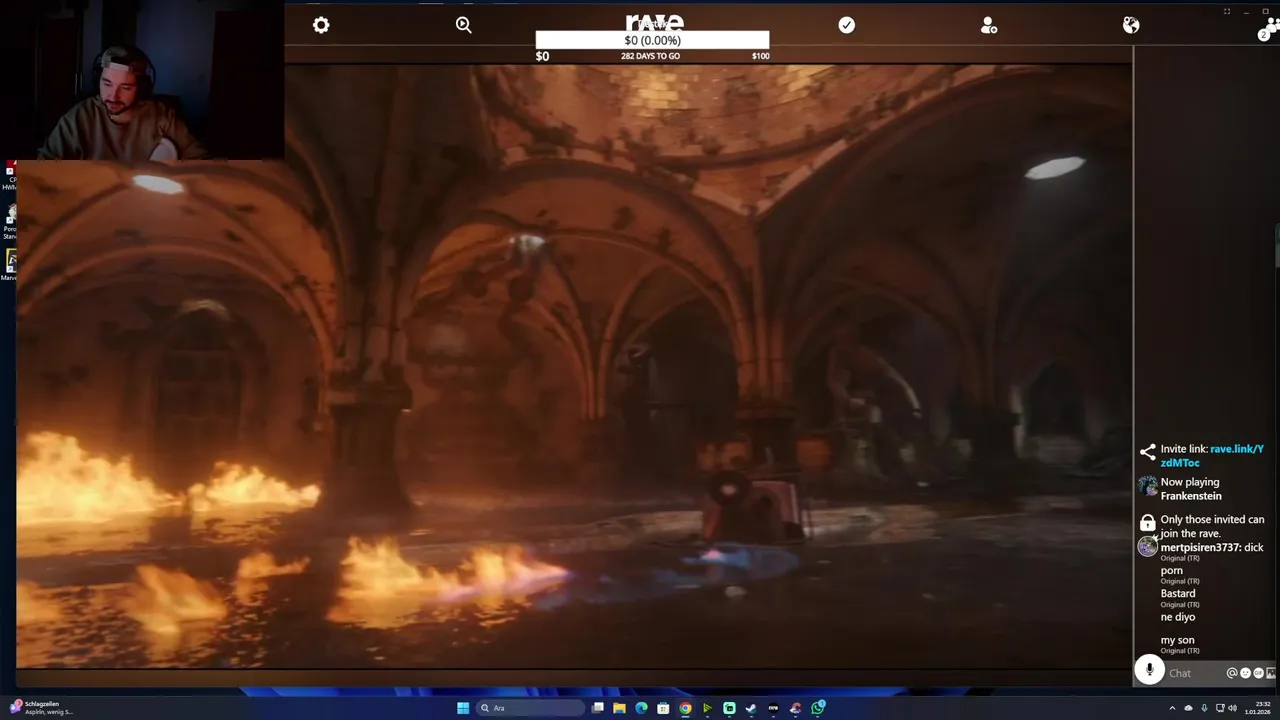Screen dimensions: 1280x720
Task: Switch to Rave app on the taskbar
Action: [x=773, y=708]
